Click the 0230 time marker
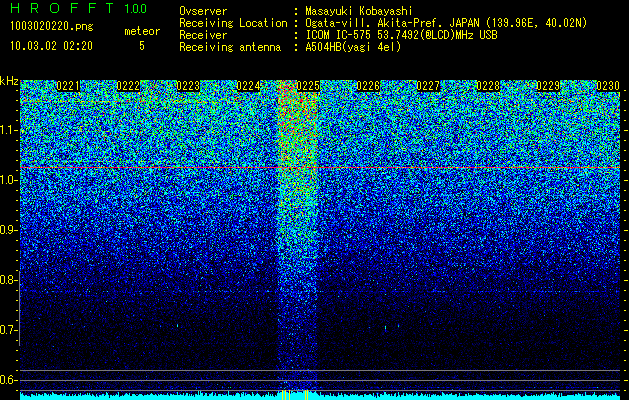 [x=608, y=86]
